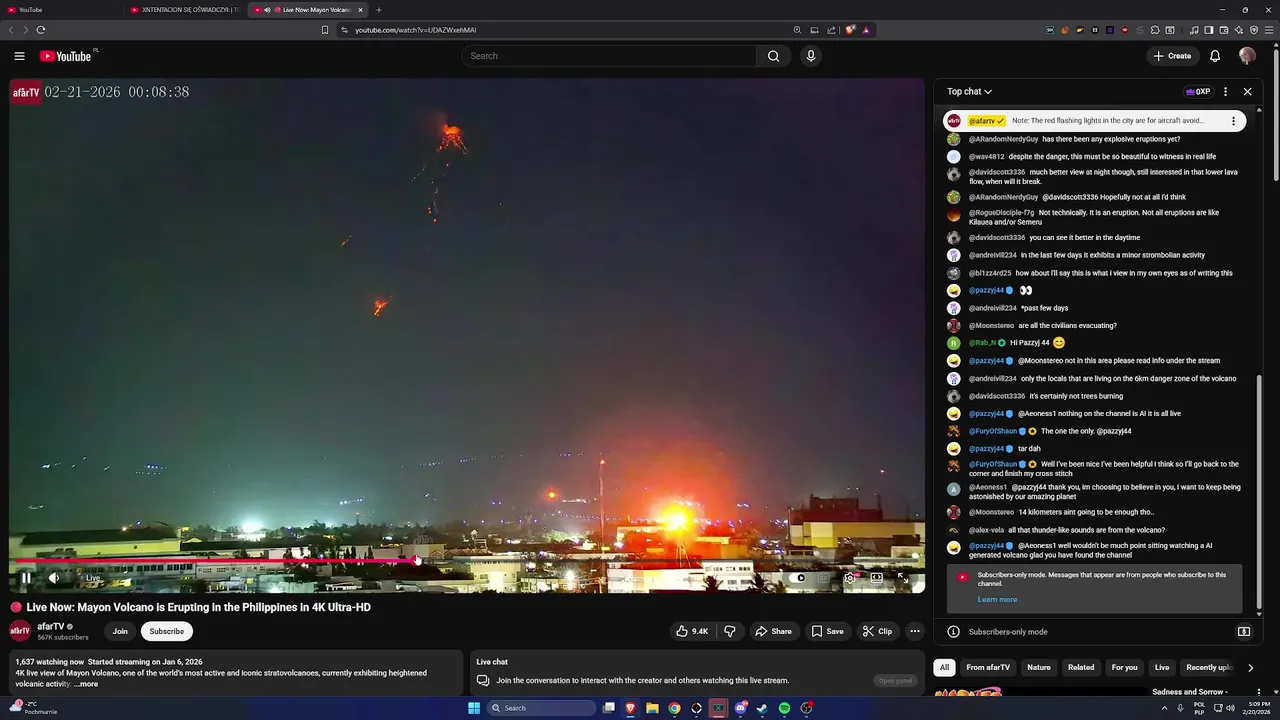Select the For you chip

pos(1125,667)
